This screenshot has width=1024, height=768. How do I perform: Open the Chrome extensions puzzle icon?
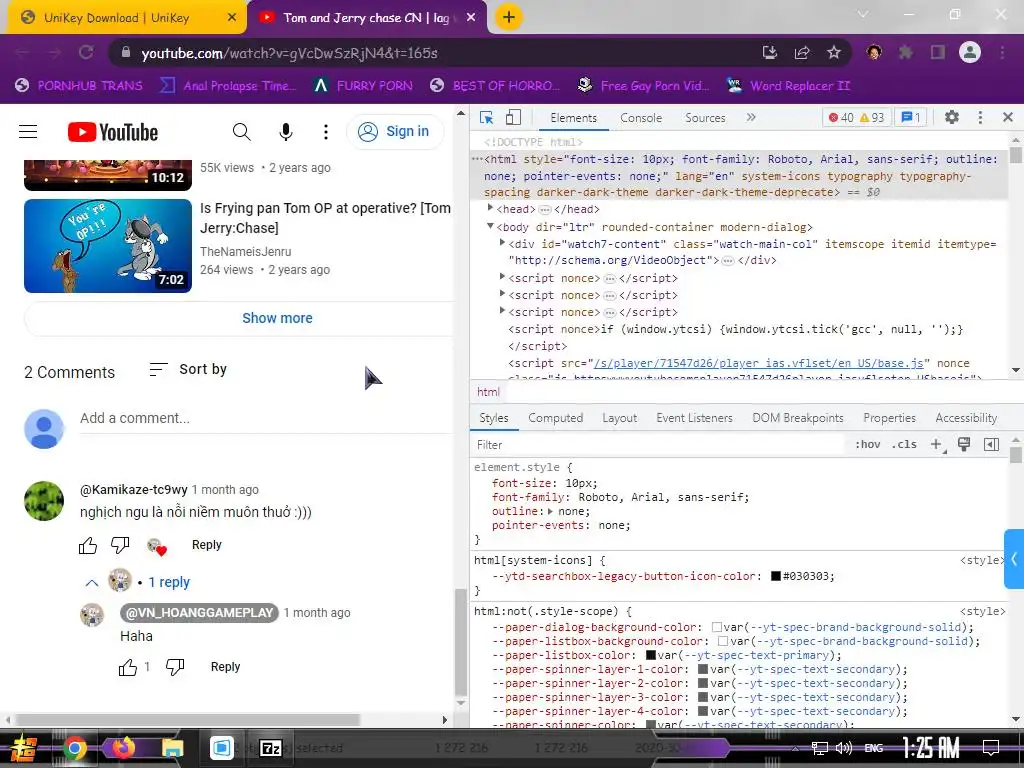906,53
